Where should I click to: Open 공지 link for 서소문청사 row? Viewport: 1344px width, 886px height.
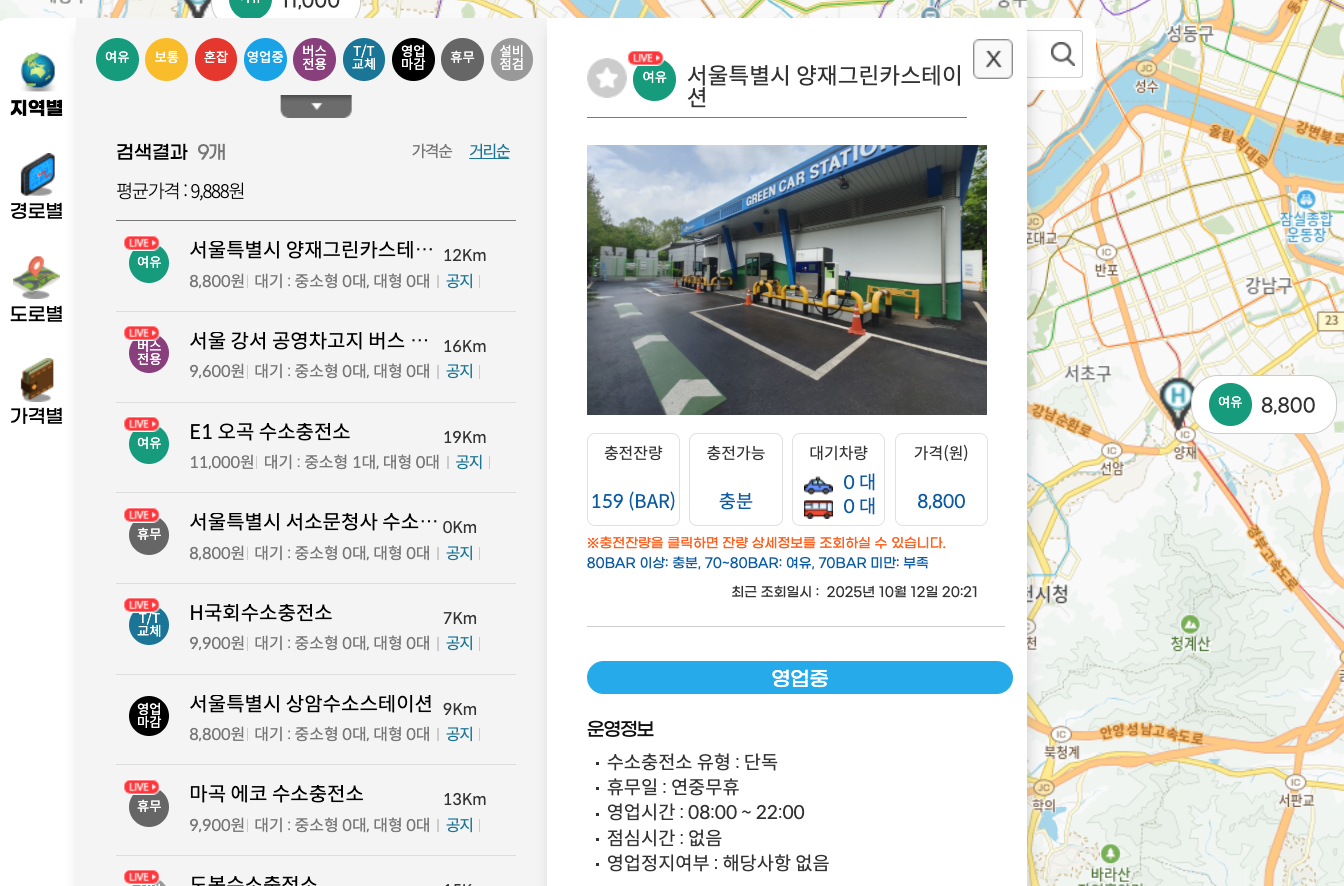(459, 553)
